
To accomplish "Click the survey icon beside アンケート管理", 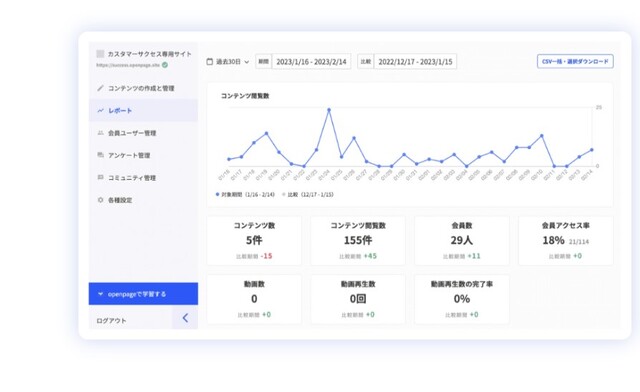I will pyautogui.click(x=100, y=155).
